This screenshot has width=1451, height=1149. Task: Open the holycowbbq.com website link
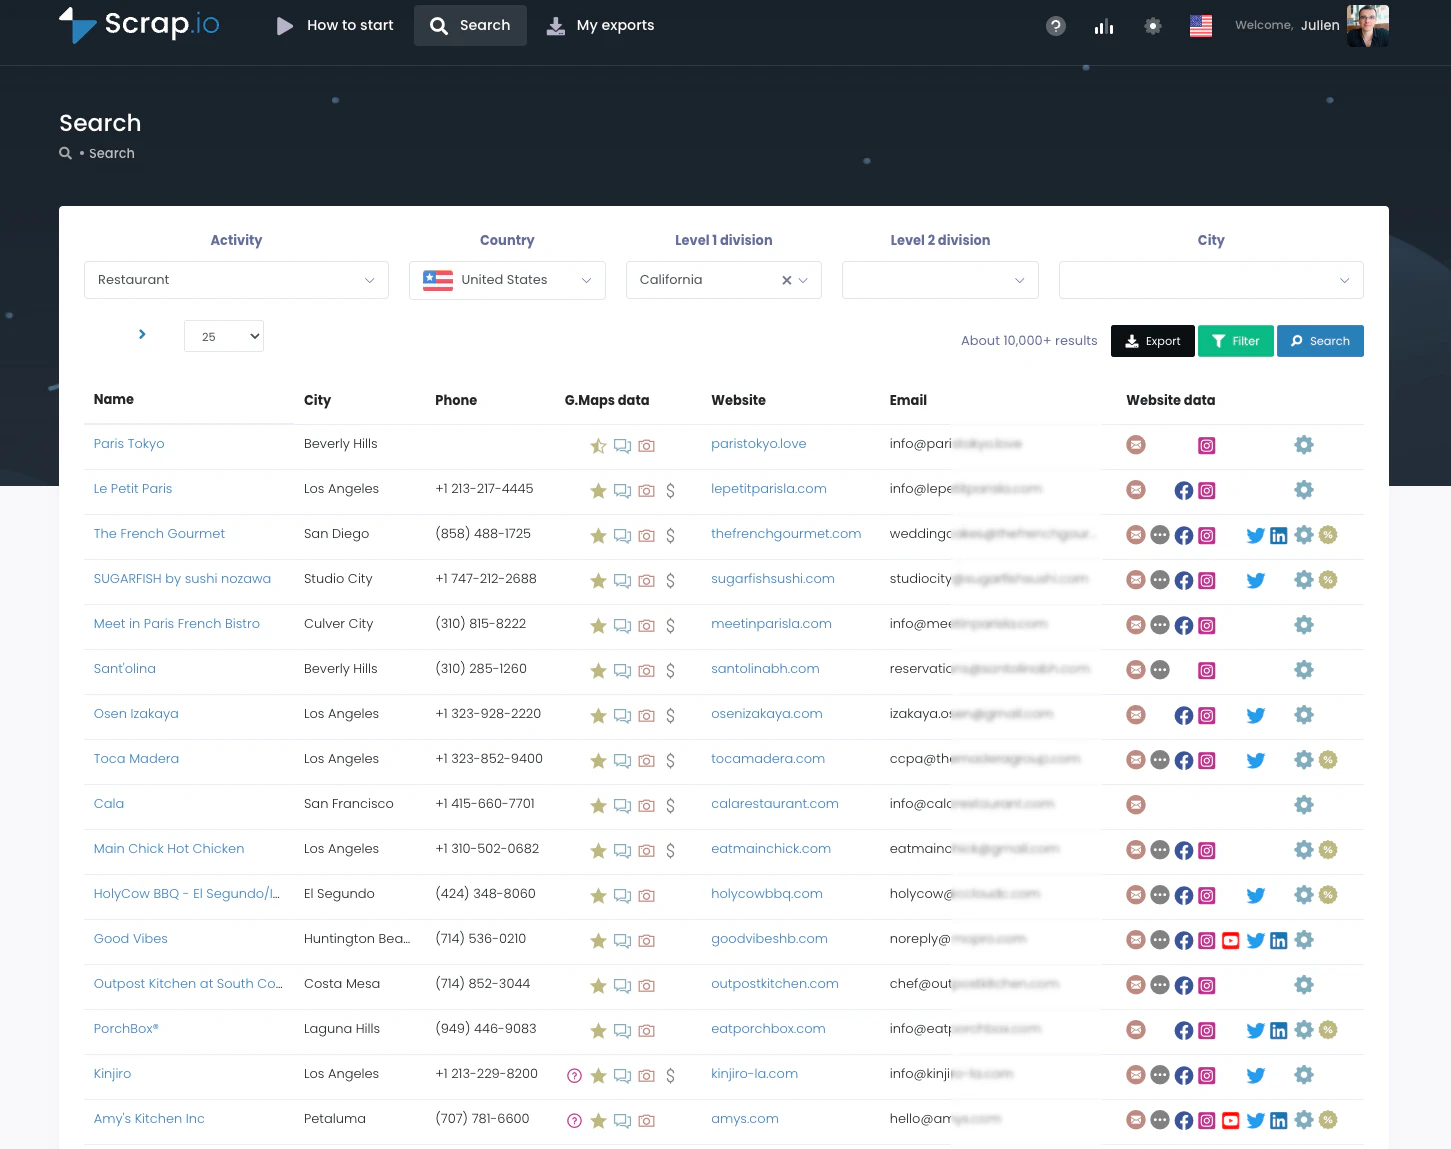pos(767,893)
